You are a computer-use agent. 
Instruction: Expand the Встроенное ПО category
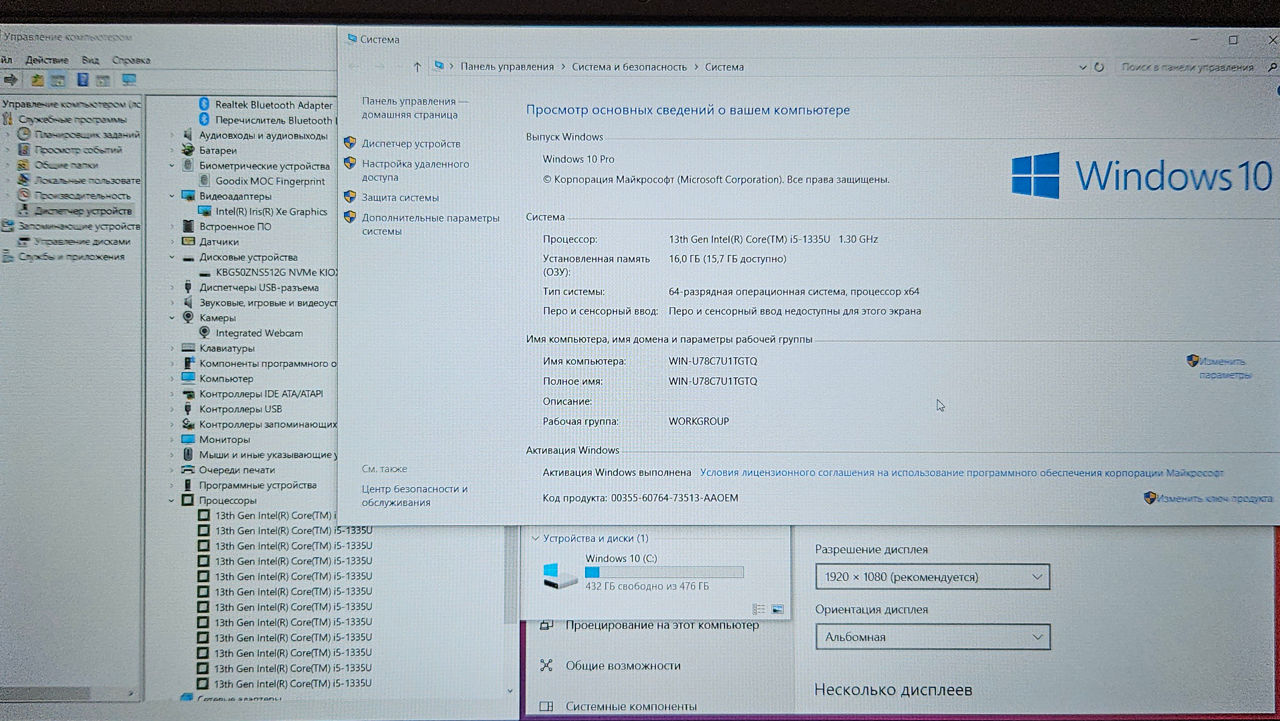[172, 226]
